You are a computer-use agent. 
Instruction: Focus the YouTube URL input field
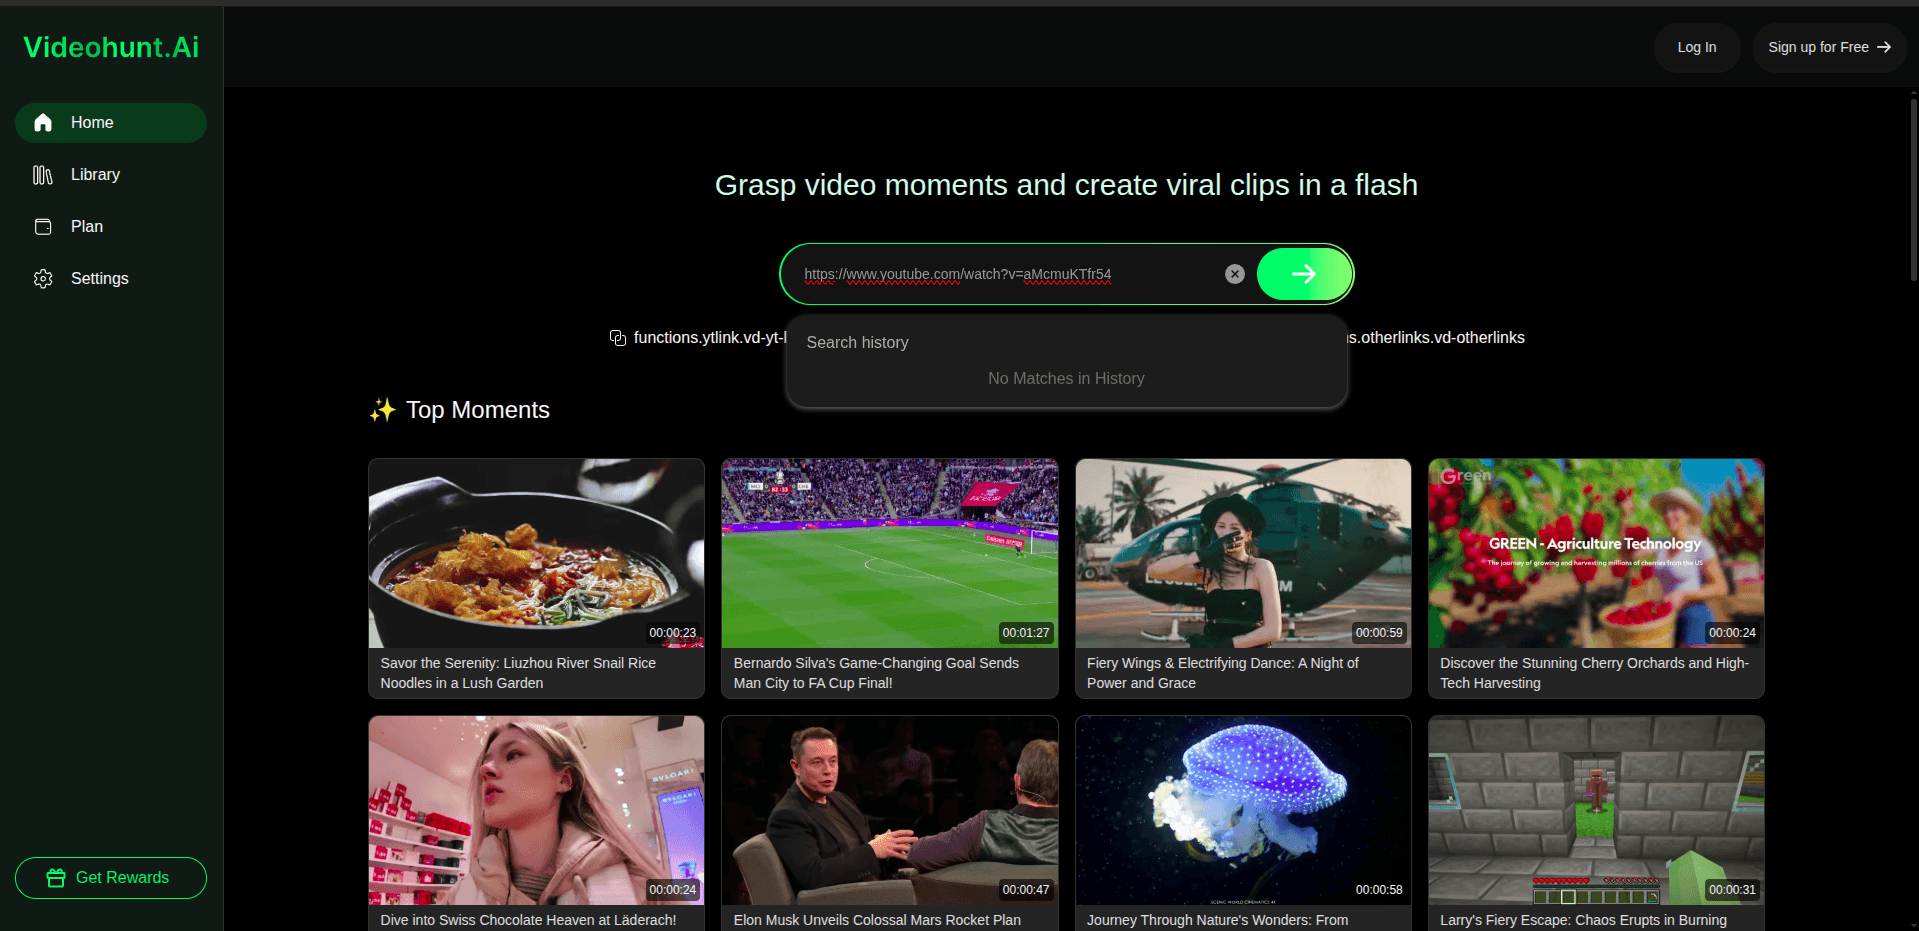coord(1008,274)
